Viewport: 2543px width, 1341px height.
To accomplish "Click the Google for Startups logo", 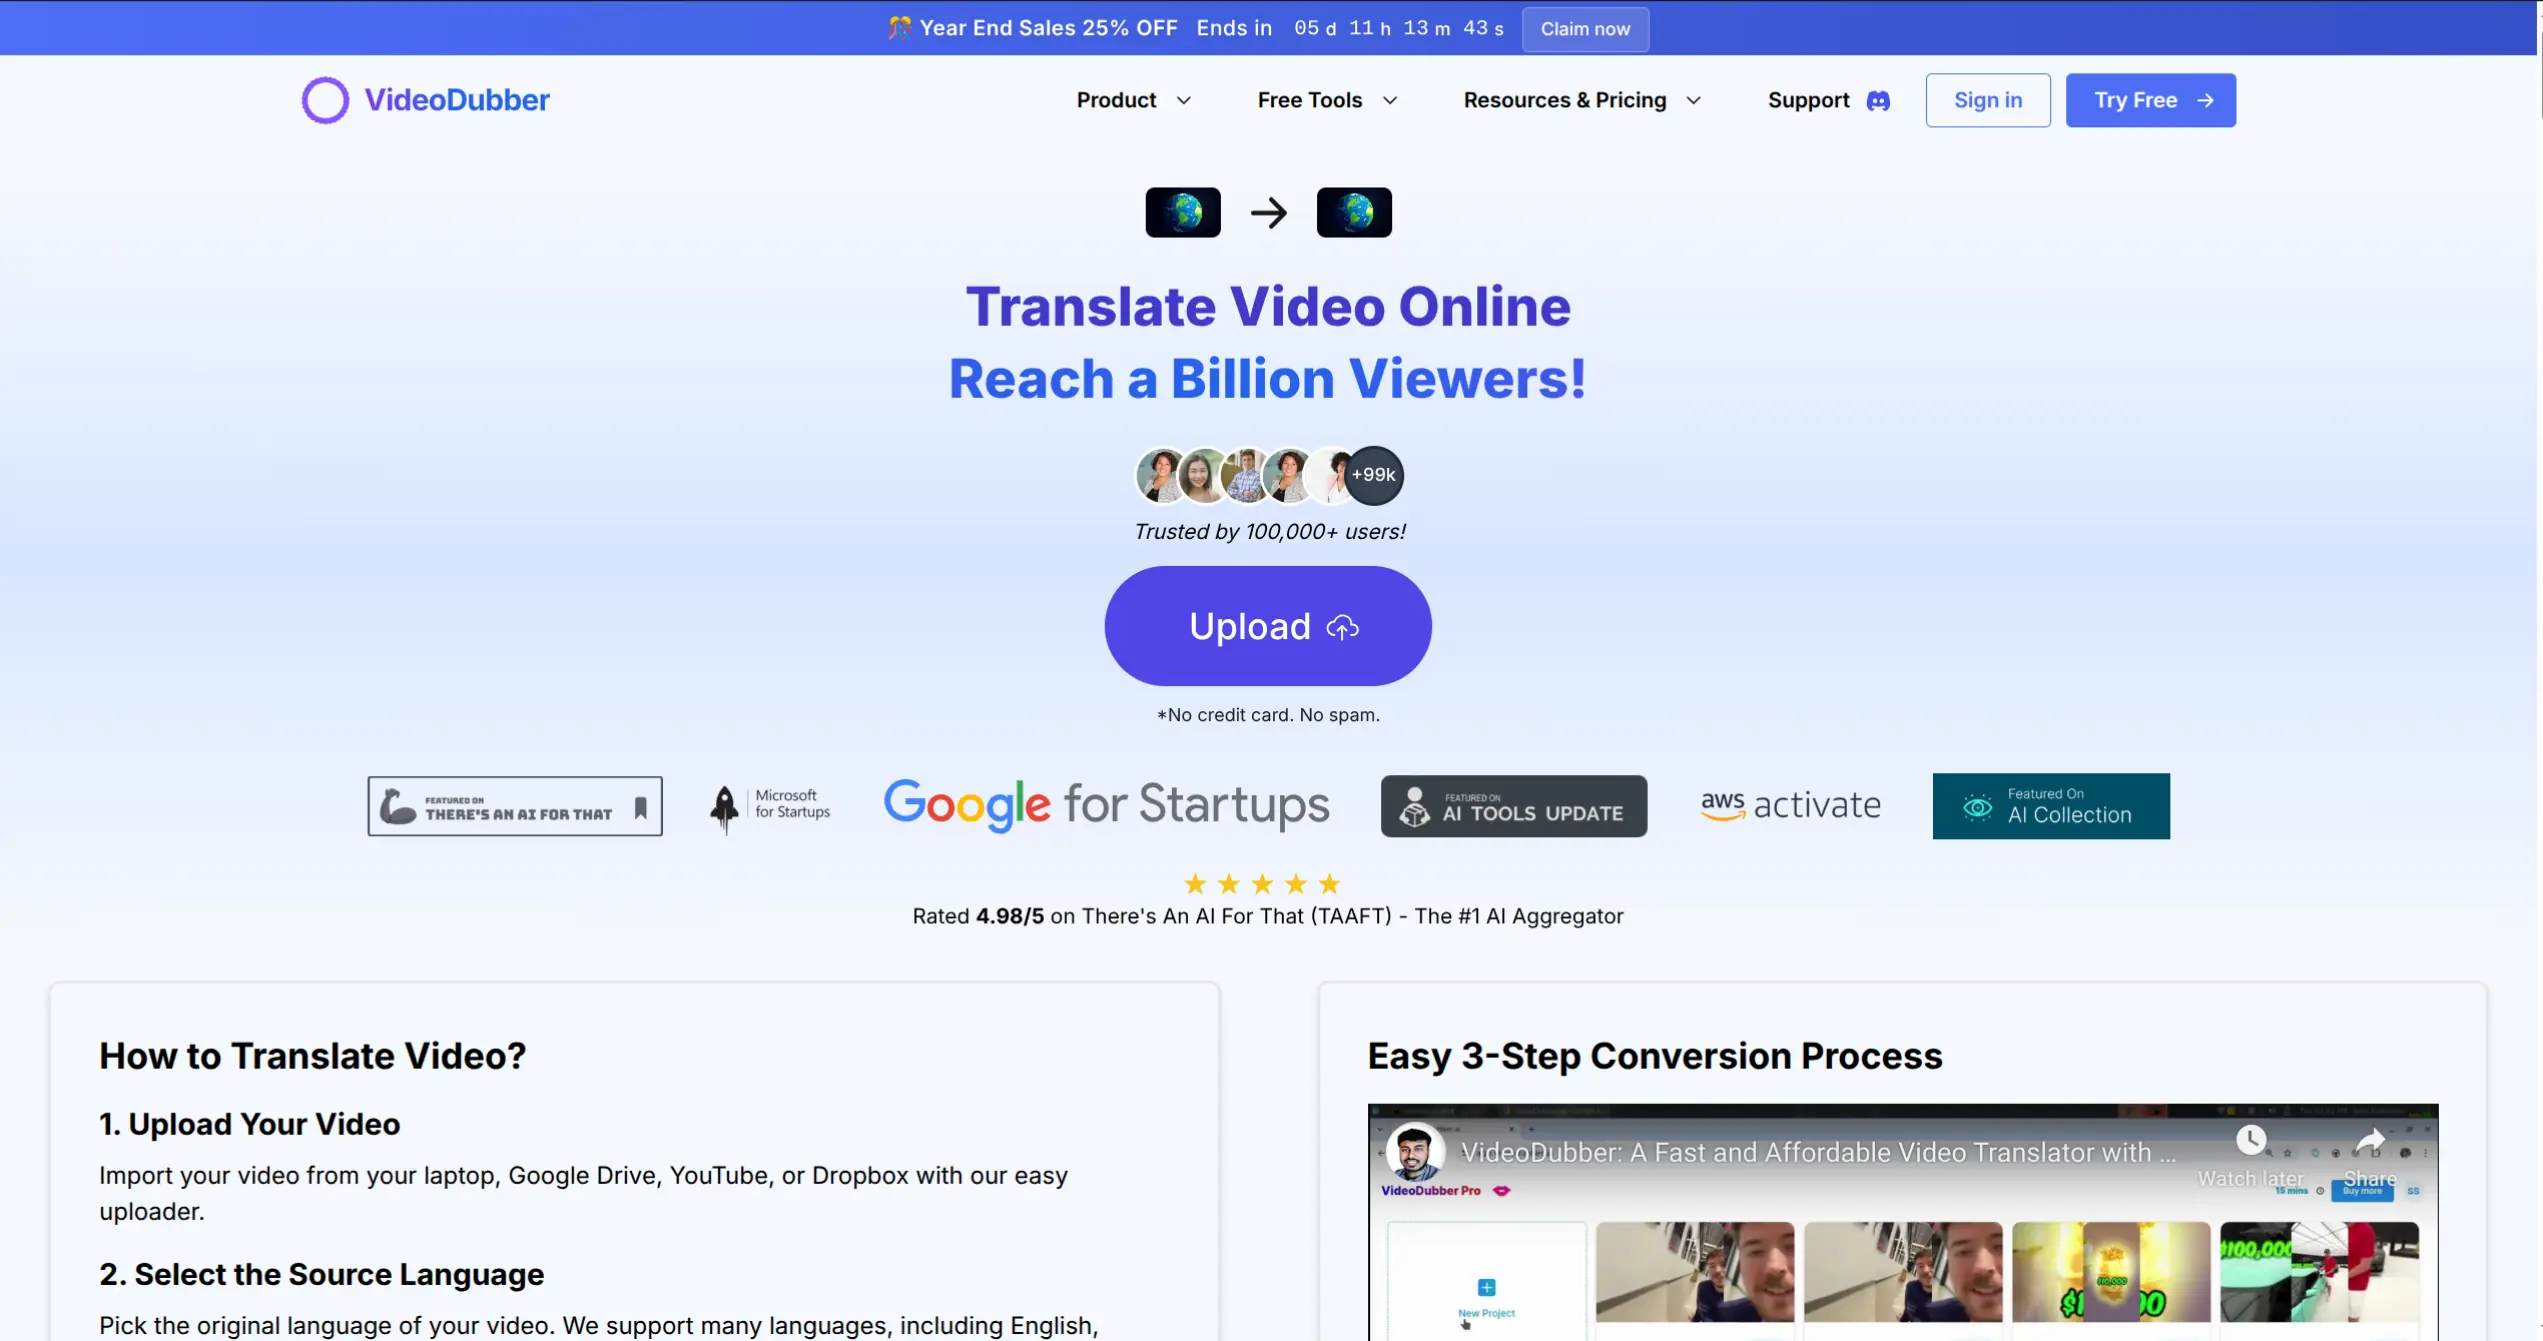I will tap(1106, 805).
